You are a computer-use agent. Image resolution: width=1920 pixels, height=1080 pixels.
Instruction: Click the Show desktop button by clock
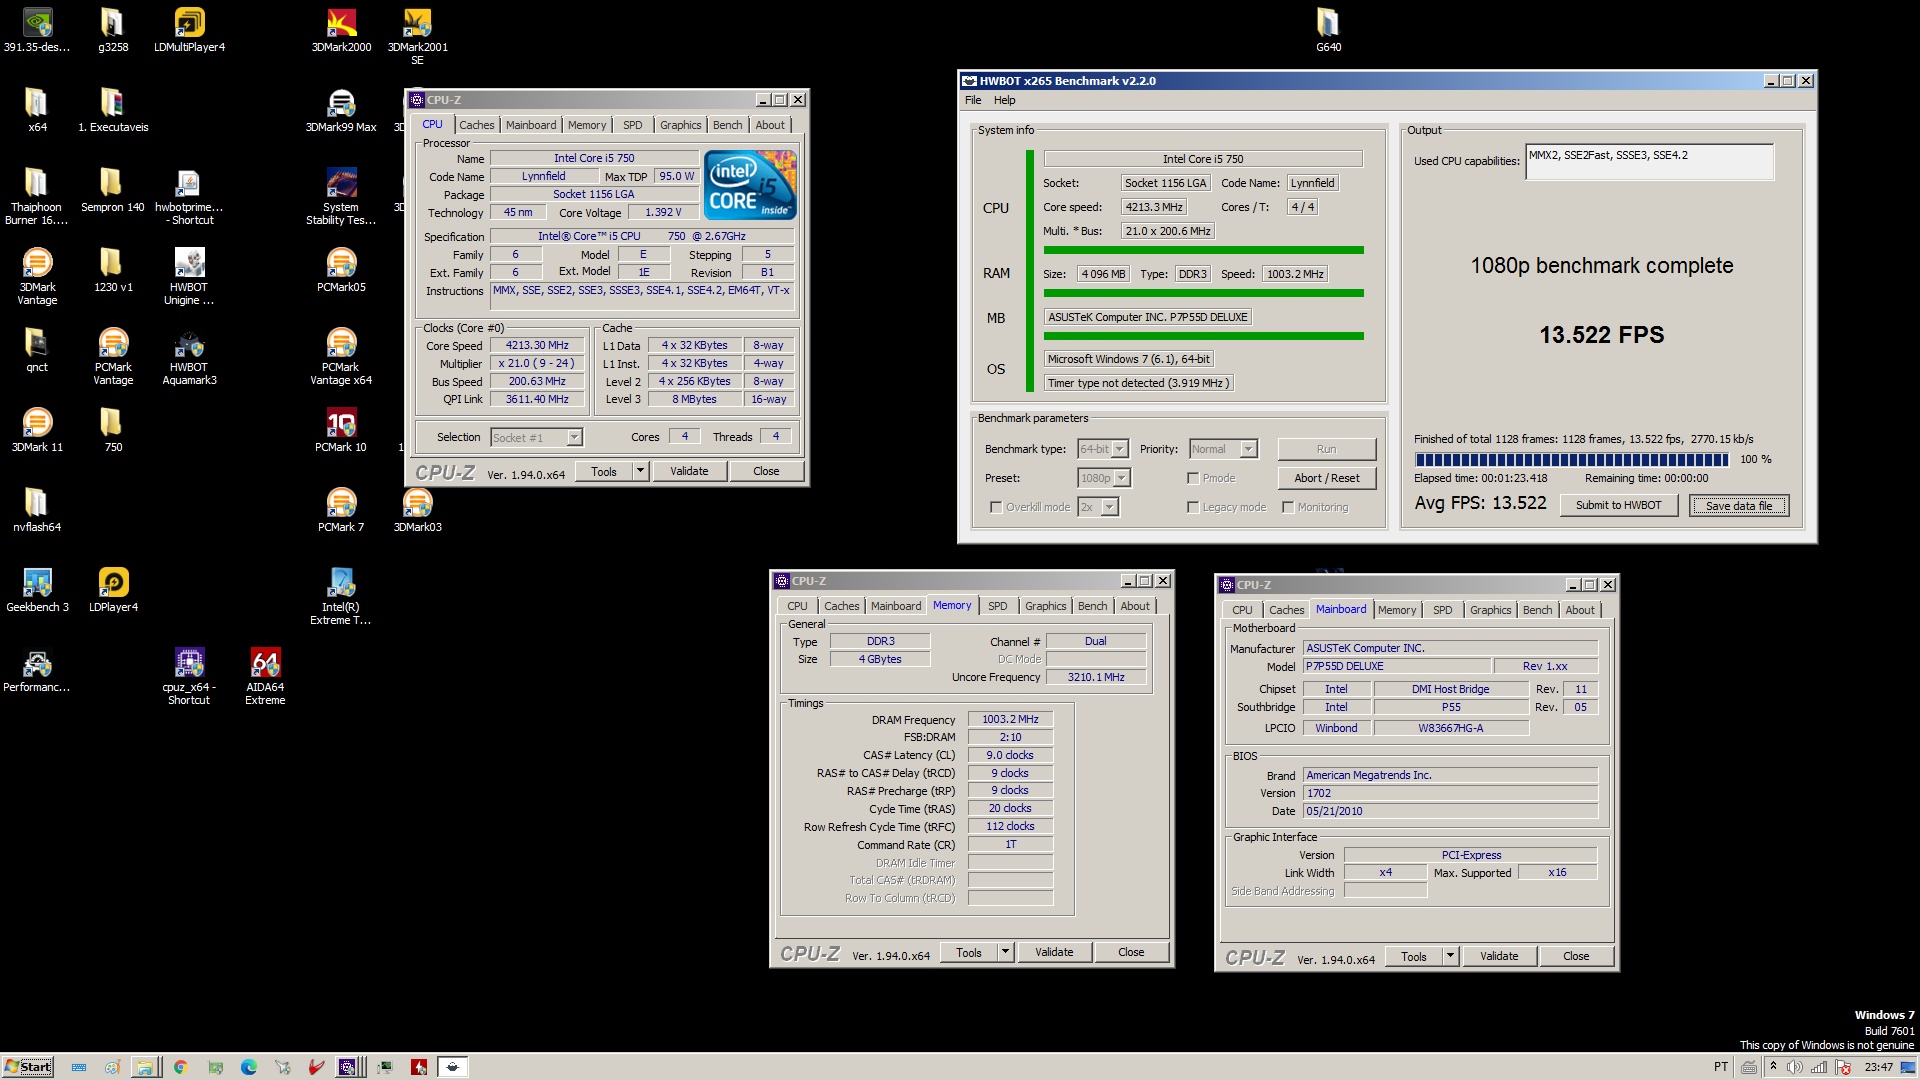click(1908, 1067)
